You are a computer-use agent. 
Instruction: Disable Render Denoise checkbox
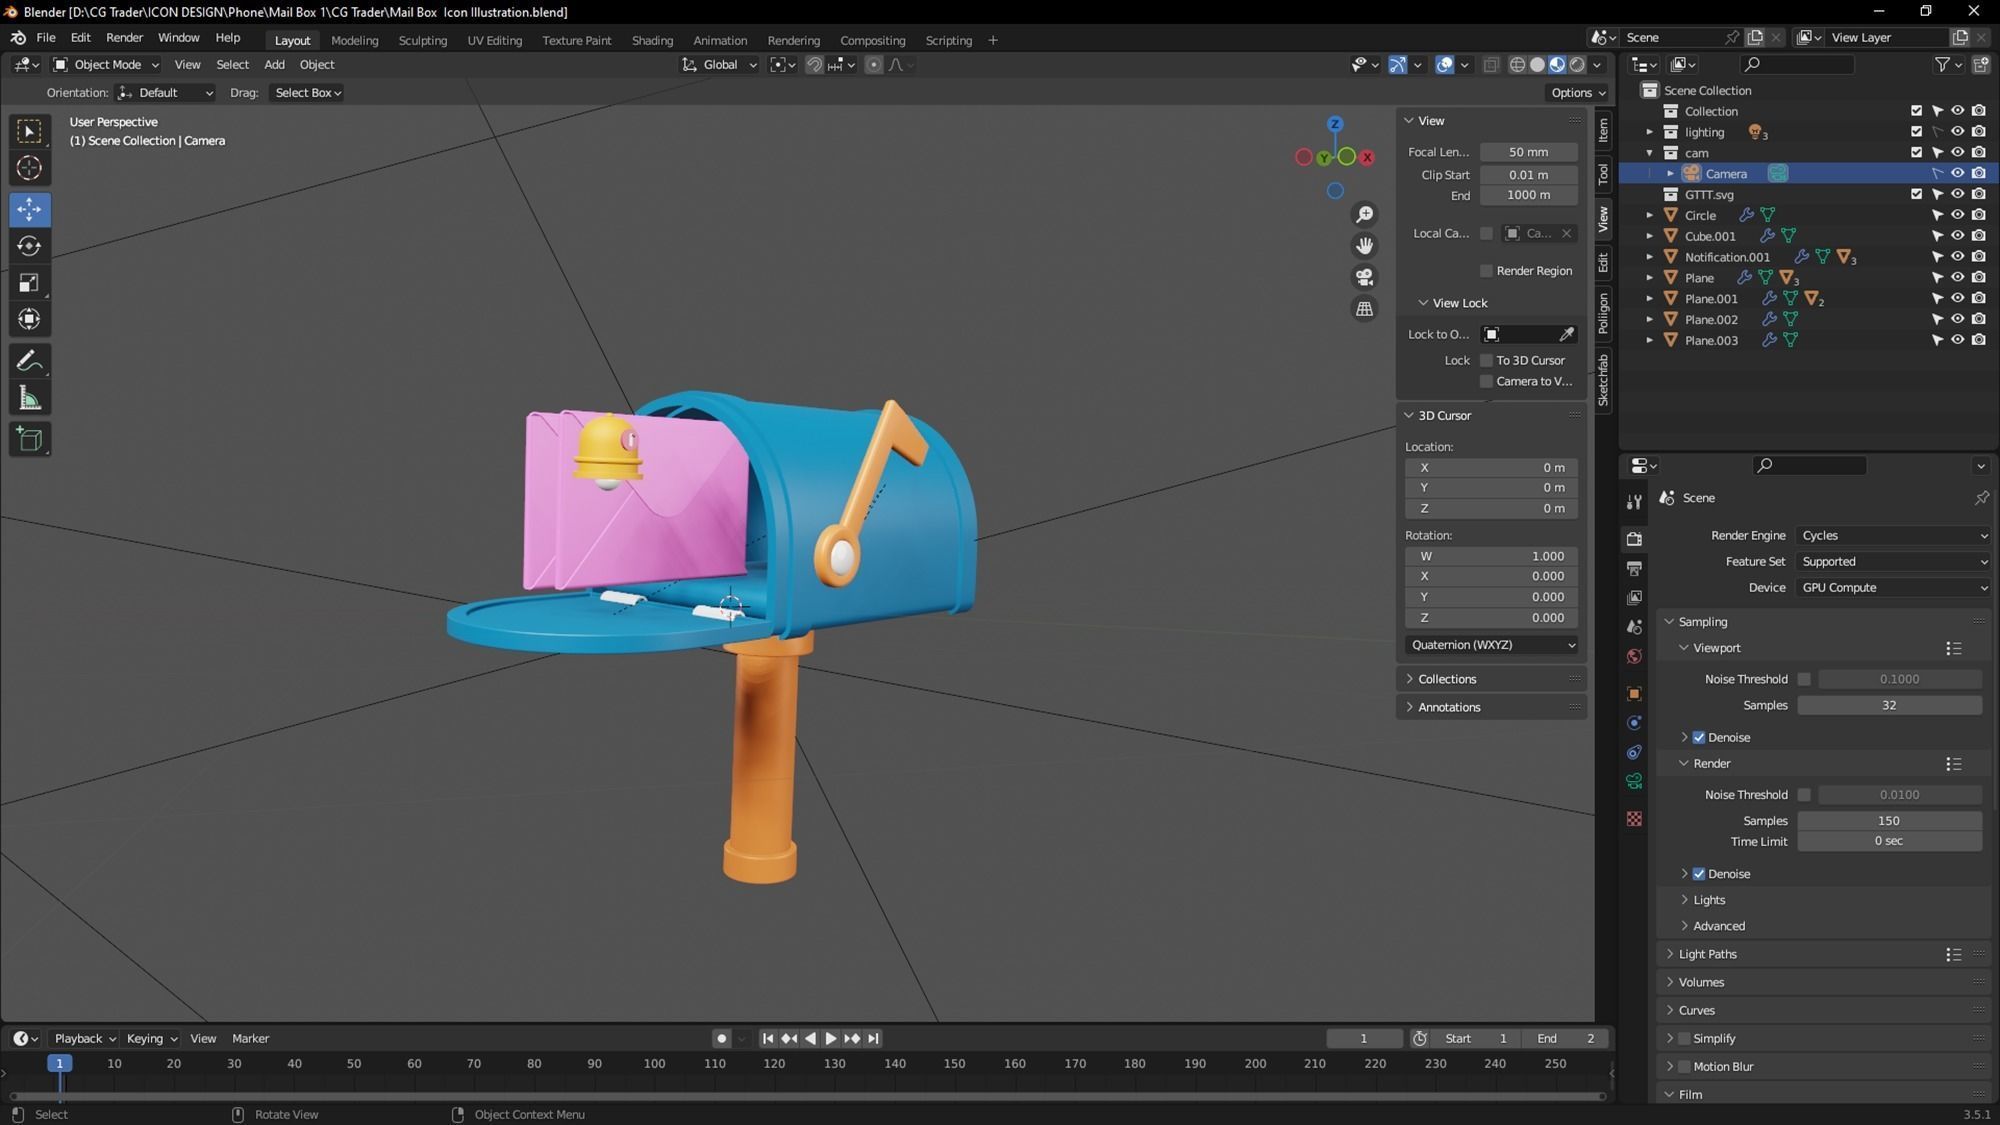pos(1698,874)
